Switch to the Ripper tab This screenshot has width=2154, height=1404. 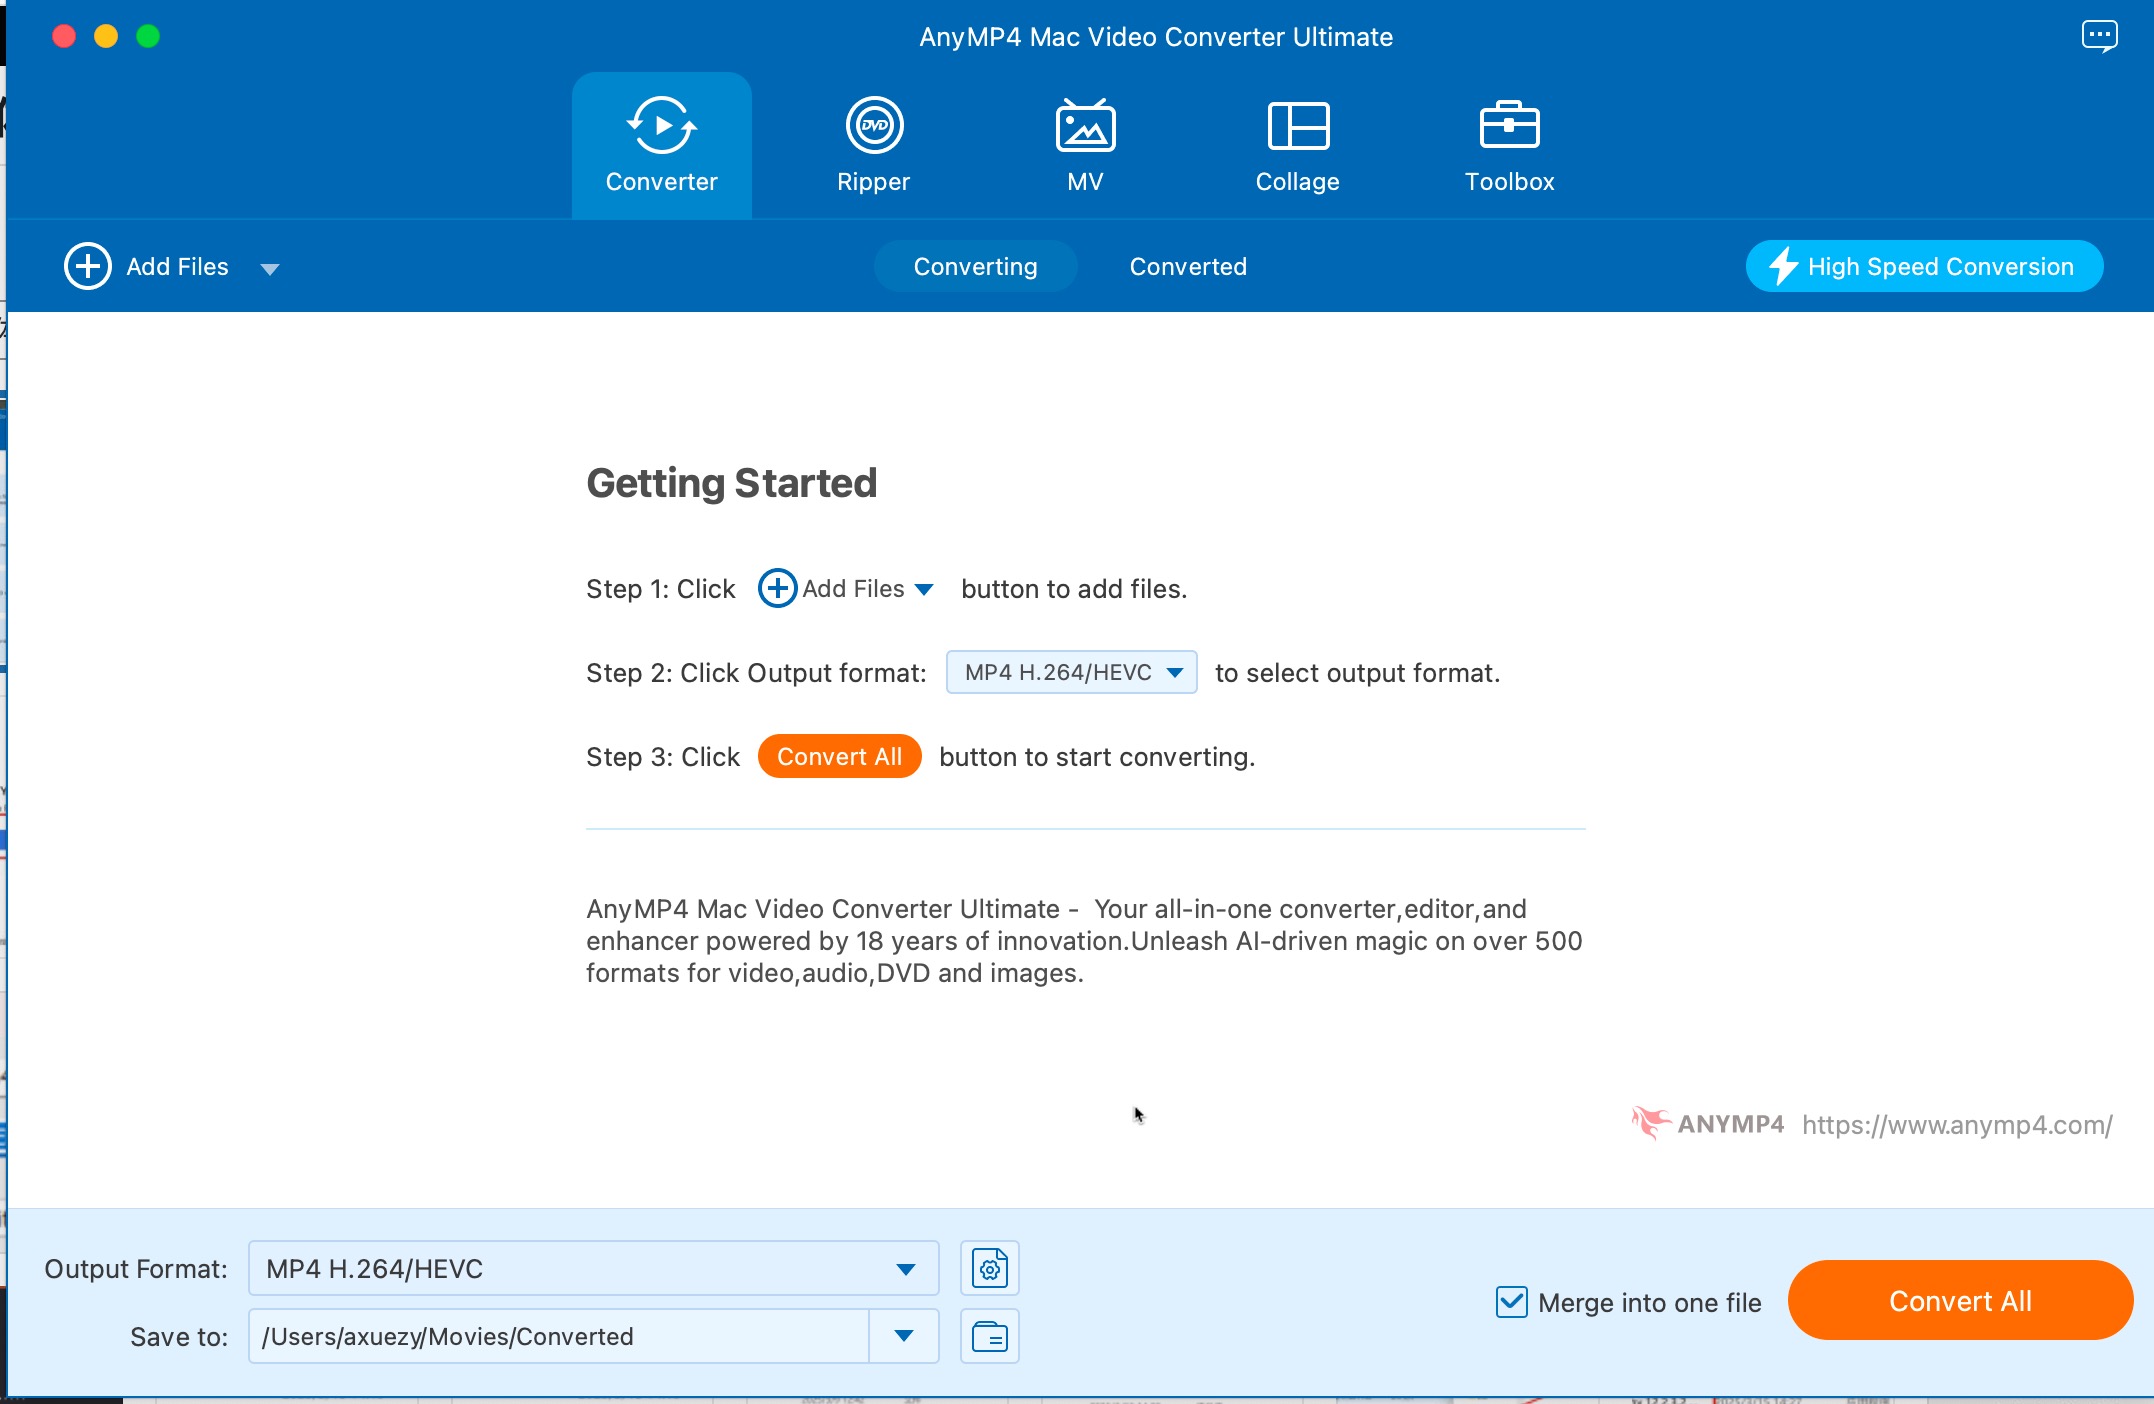pos(874,146)
